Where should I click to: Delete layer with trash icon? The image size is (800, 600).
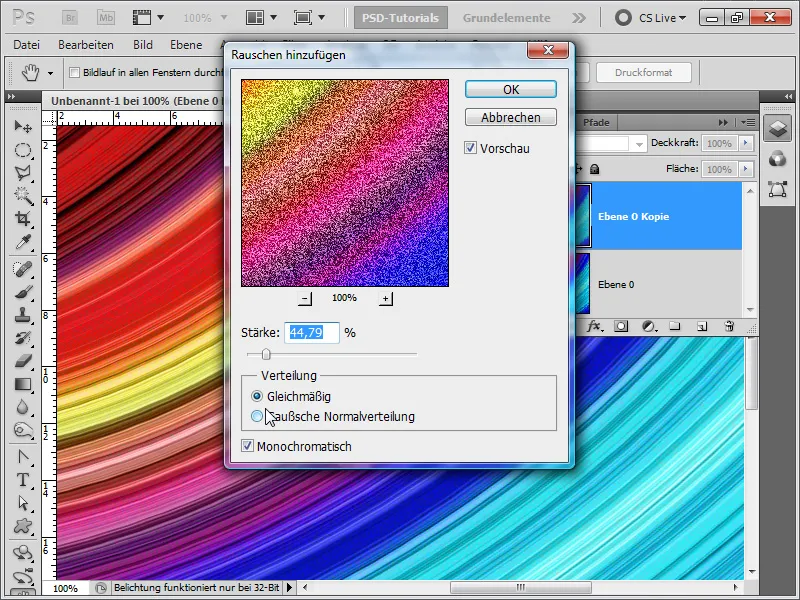(729, 326)
